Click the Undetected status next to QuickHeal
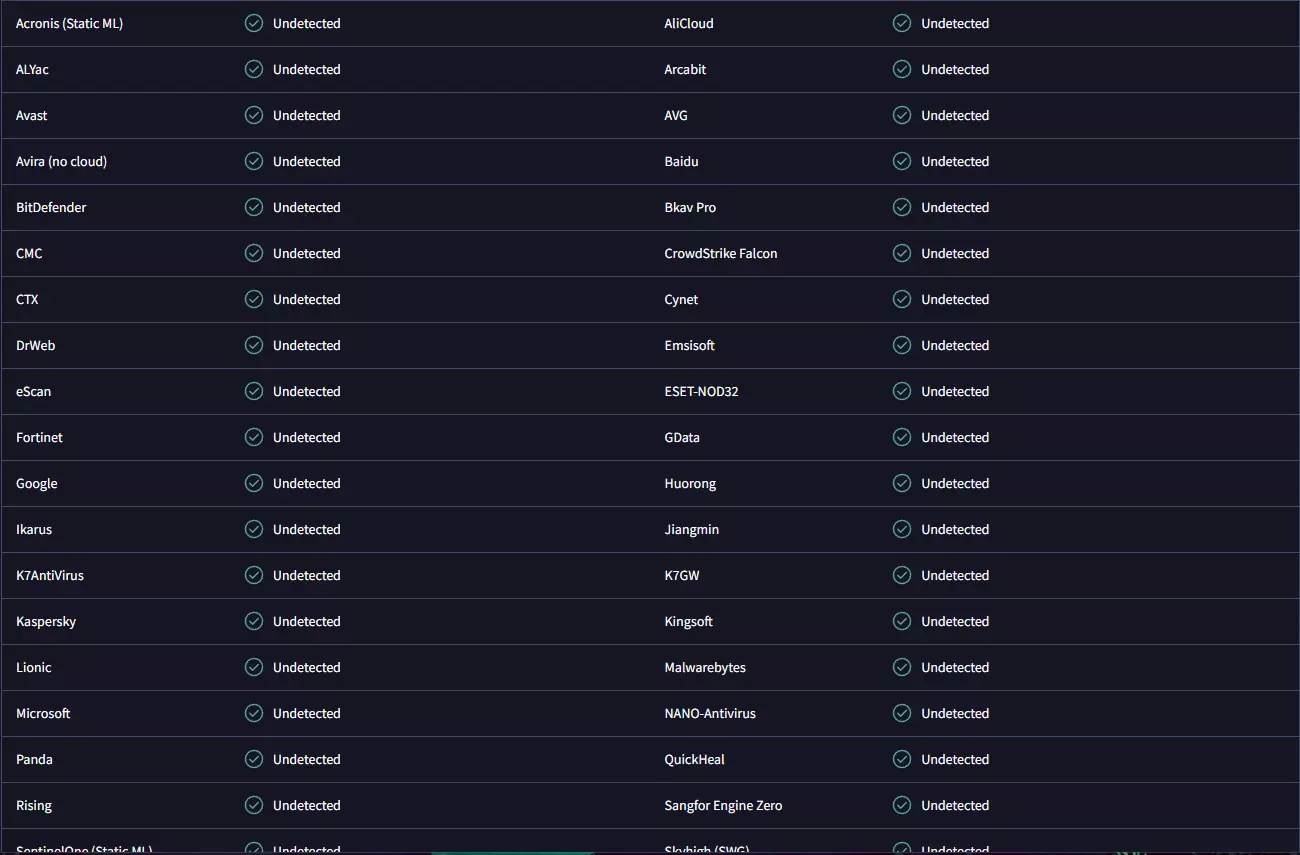 pos(955,759)
